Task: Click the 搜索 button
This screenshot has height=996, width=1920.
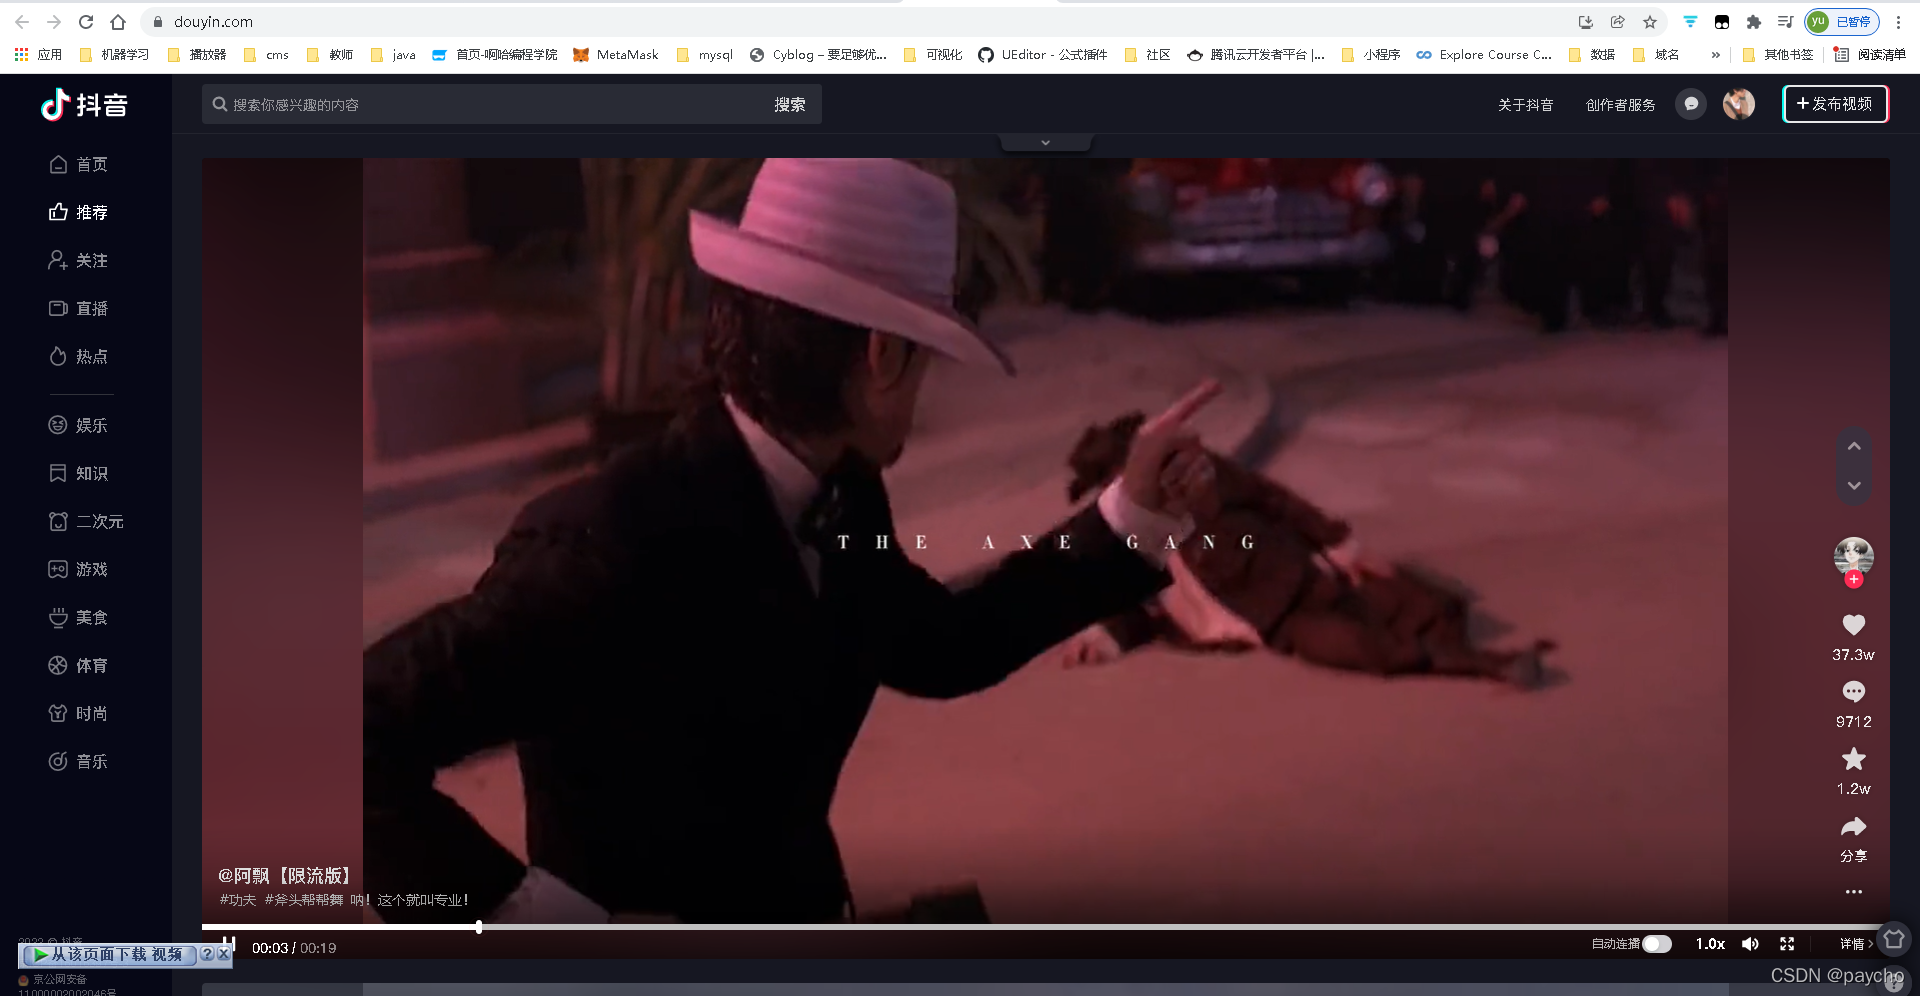Action: click(790, 104)
